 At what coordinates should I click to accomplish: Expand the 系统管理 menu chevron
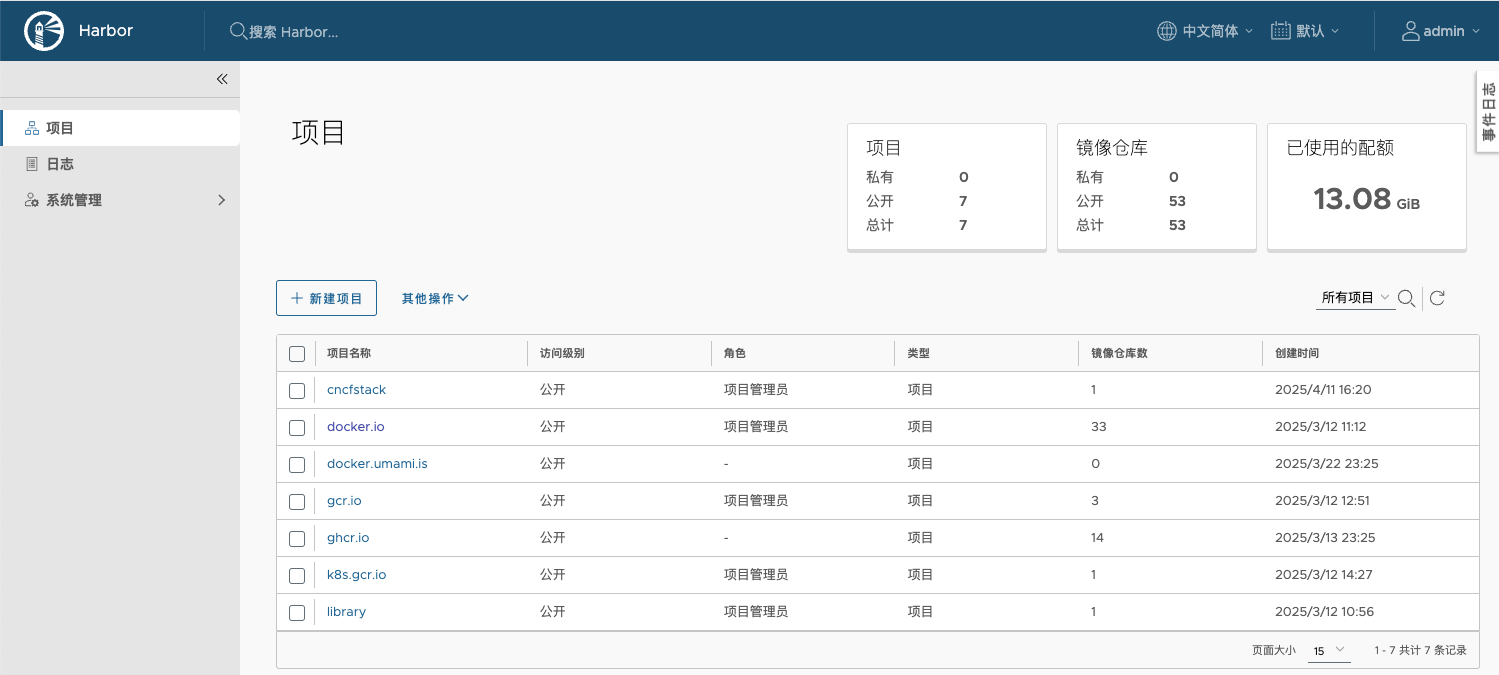click(222, 200)
